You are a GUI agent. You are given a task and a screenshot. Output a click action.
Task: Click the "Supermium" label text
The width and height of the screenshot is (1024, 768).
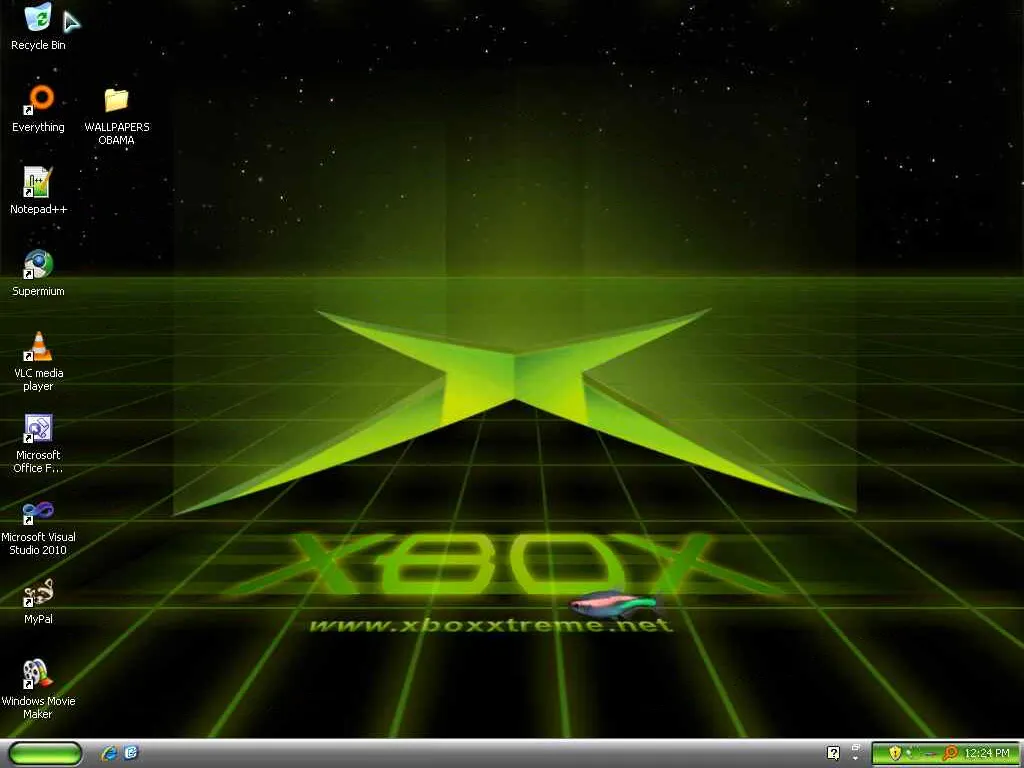pyautogui.click(x=38, y=291)
